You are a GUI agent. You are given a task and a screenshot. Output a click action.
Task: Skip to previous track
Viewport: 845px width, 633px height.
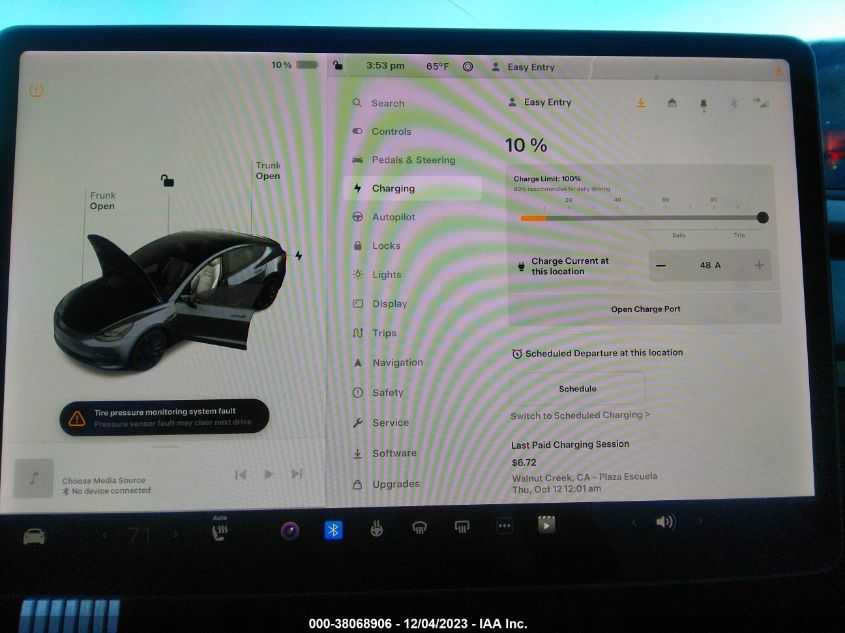tap(240, 475)
